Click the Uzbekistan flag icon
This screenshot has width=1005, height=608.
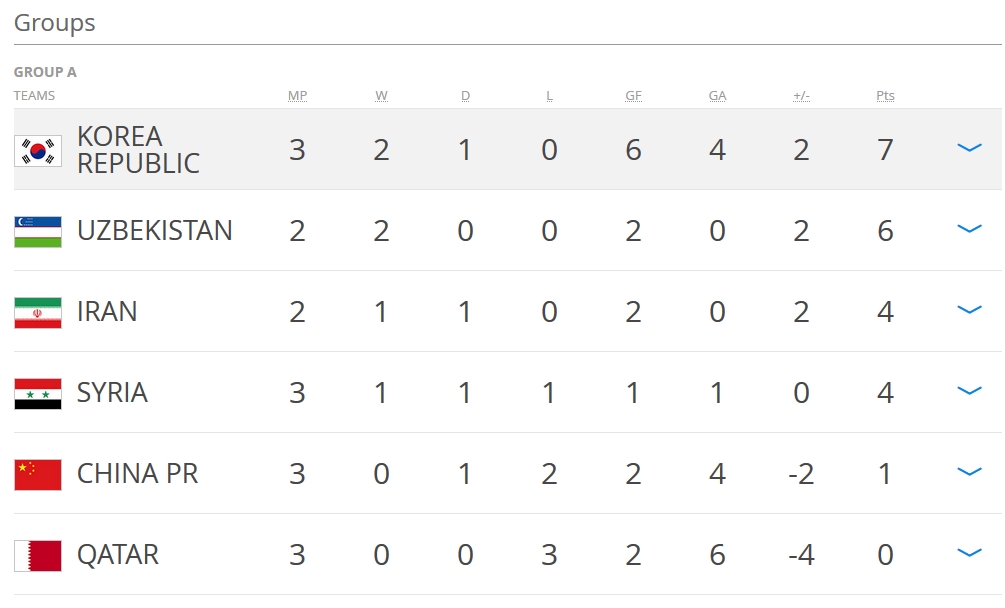point(38,231)
